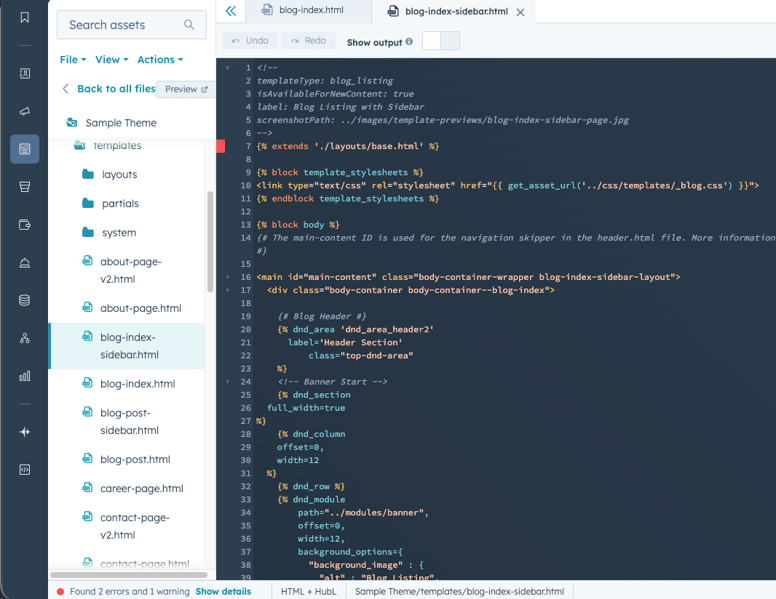The width and height of the screenshot is (776, 599).
Task: Click the file icon of about-page.html
Action: 88,307
